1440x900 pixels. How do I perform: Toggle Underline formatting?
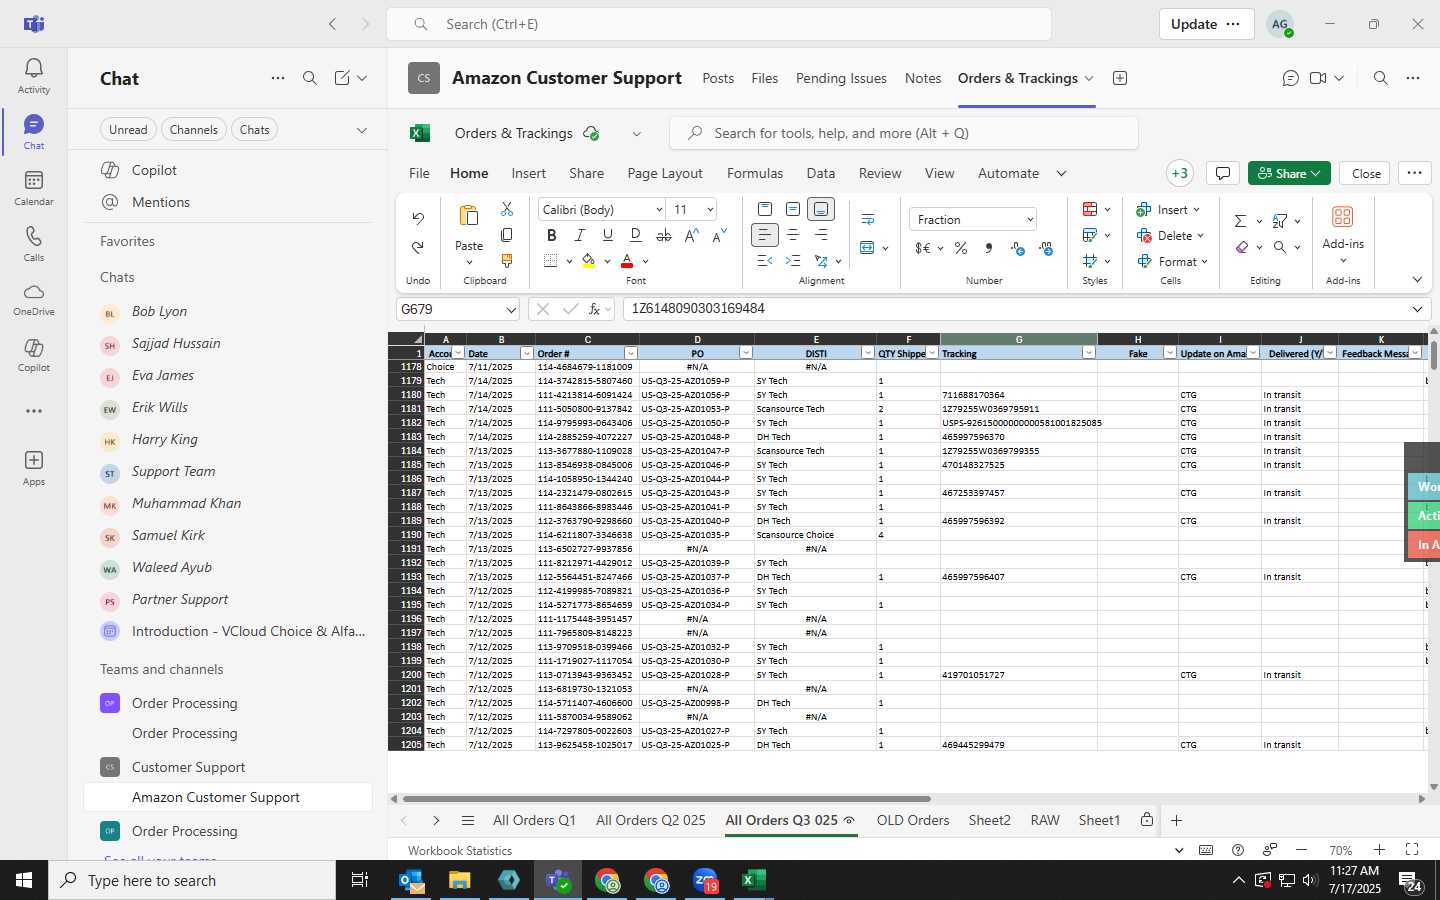coord(607,235)
